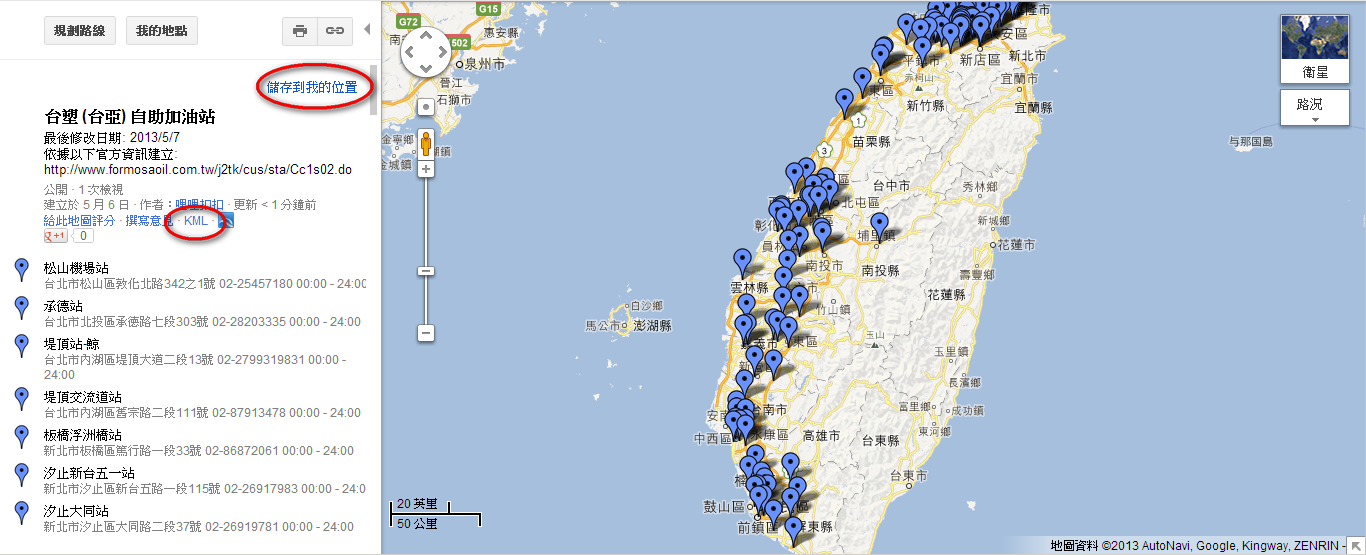Pan the map up arrow
Screen dimensions: 1366x555
click(426, 37)
